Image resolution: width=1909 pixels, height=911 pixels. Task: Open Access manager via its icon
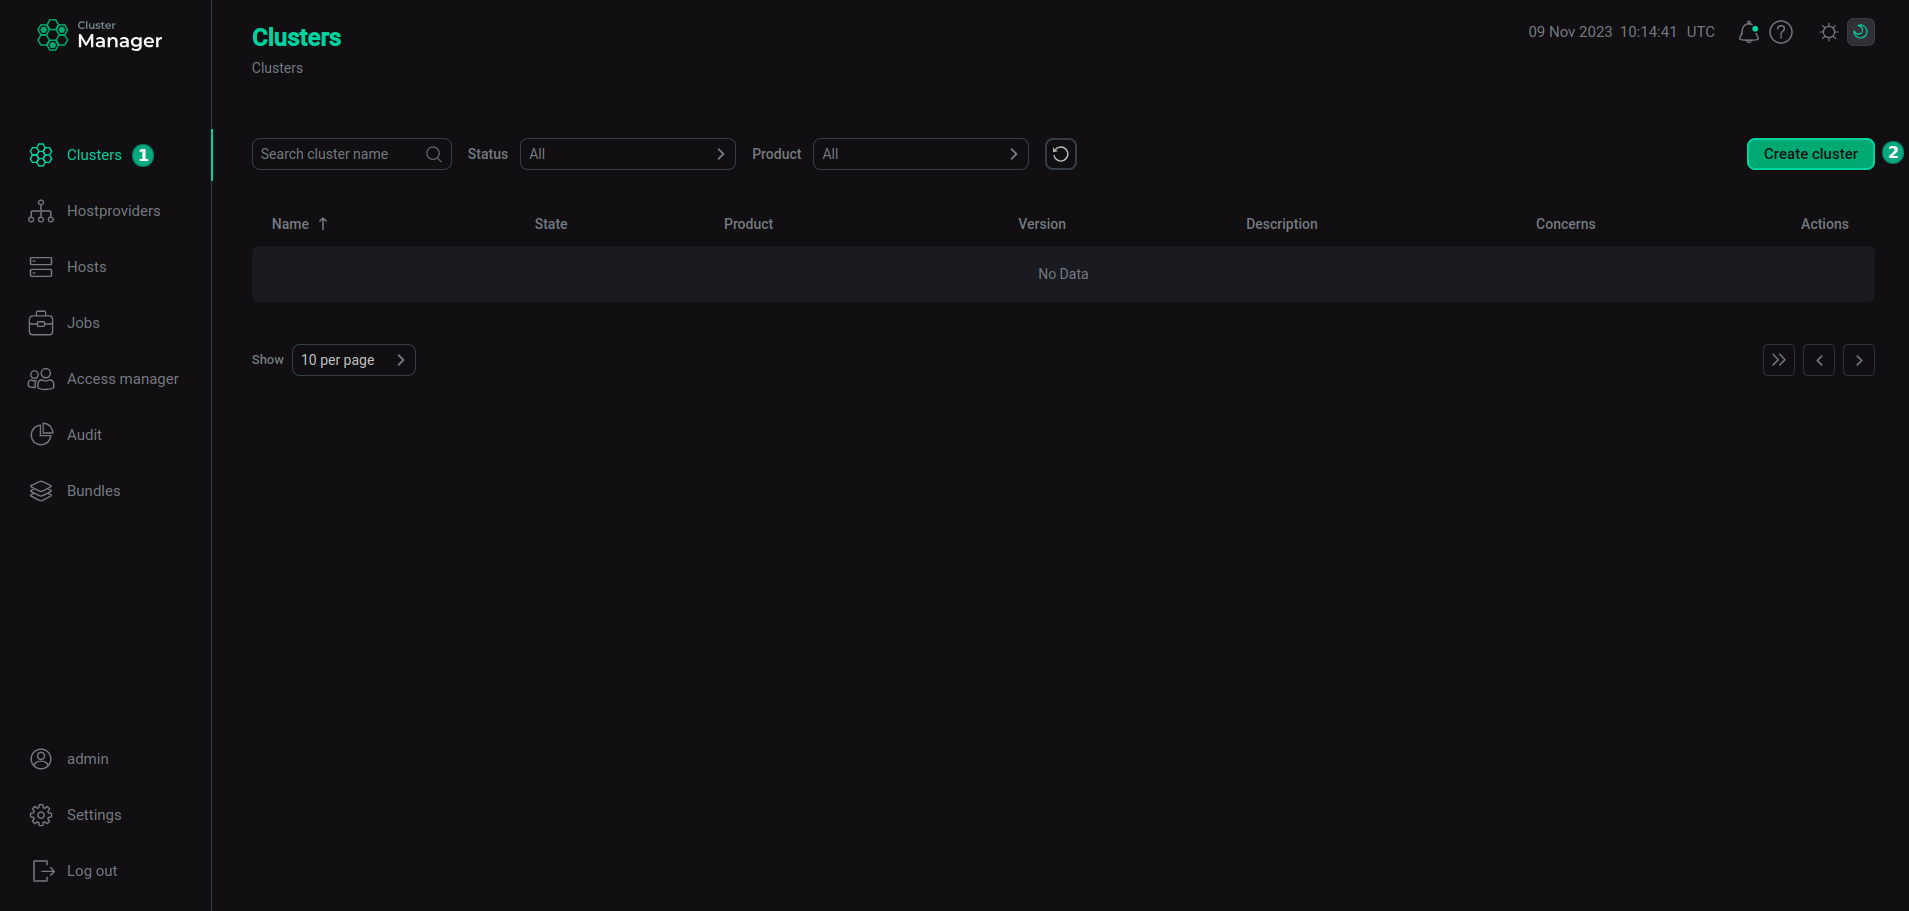tap(40, 378)
